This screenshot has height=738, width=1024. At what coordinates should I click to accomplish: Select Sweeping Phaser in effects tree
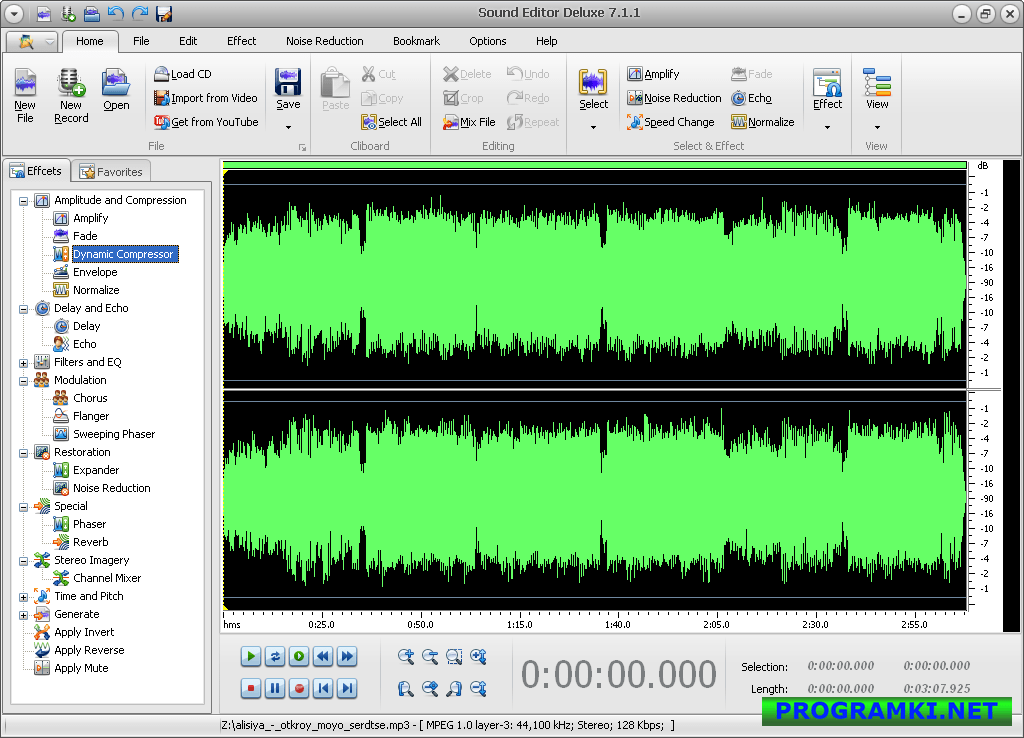click(x=113, y=434)
